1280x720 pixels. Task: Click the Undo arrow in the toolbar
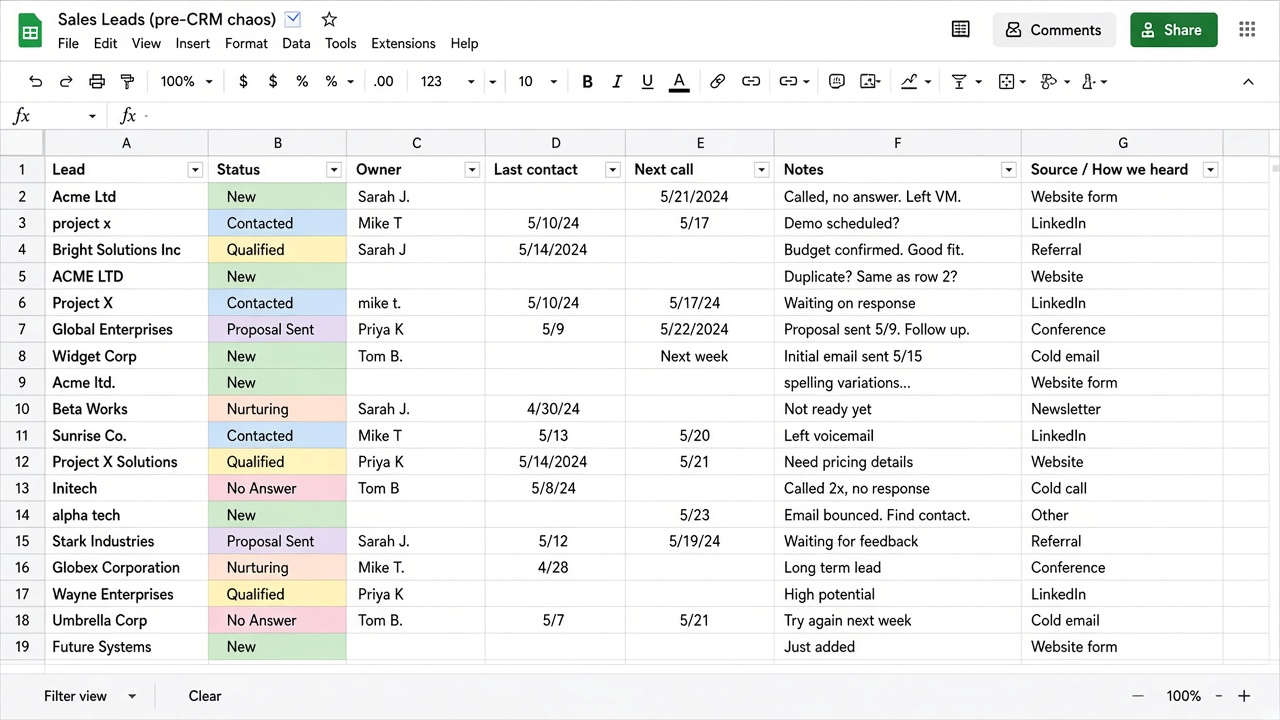pyautogui.click(x=36, y=82)
